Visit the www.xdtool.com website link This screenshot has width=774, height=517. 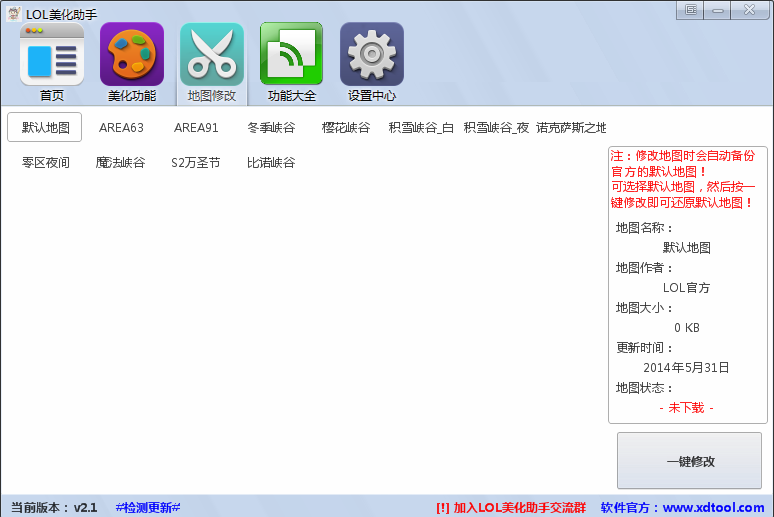pos(713,508)
